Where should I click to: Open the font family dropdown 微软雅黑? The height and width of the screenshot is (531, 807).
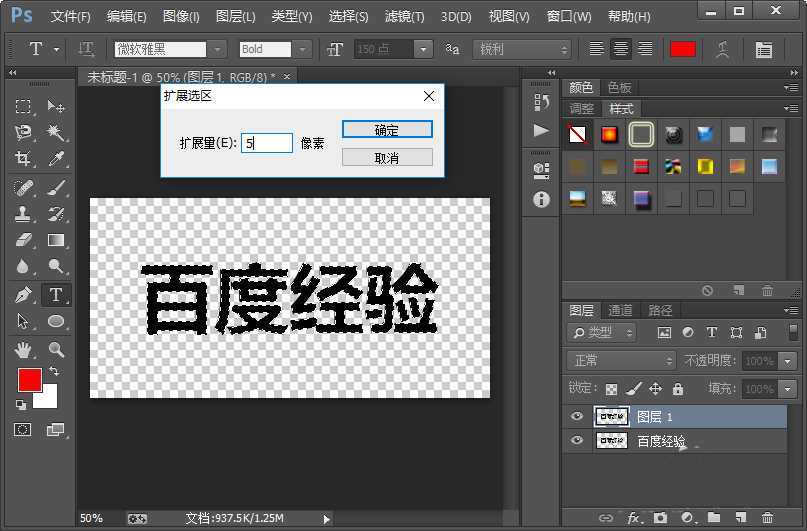click(217, 49)
